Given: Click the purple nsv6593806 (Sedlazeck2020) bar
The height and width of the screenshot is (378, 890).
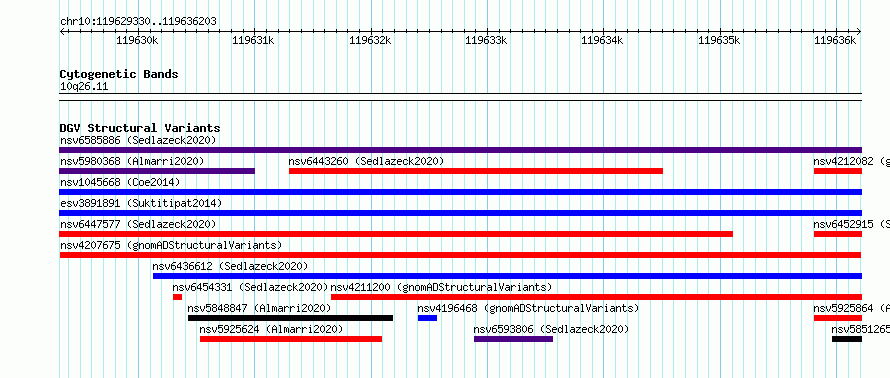Looking at the screenshot, I should point(513,339).
